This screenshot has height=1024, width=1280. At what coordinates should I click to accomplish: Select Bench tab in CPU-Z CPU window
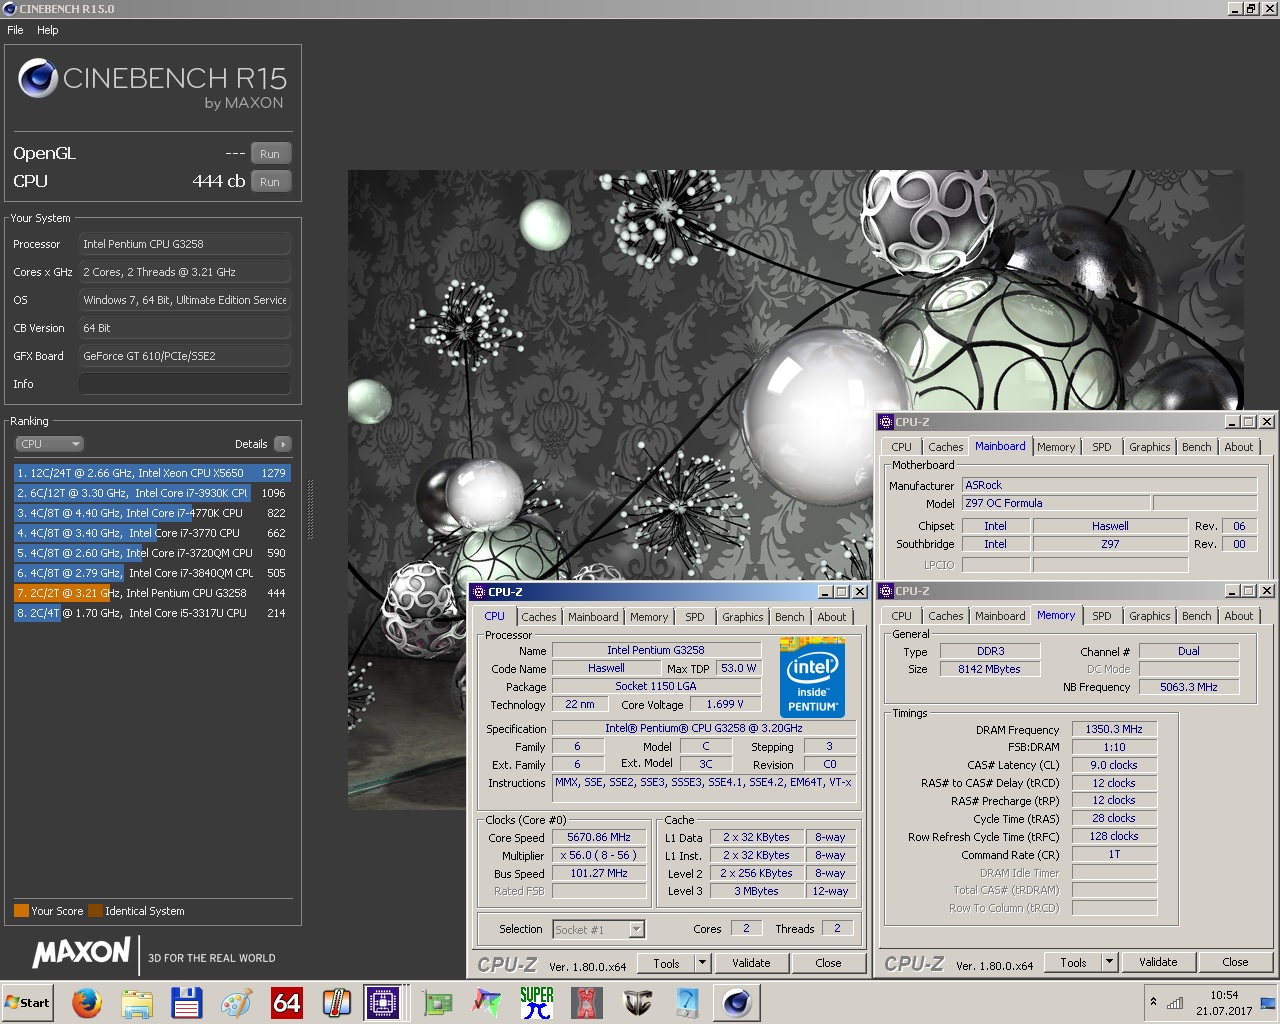[x=789, y=617]
